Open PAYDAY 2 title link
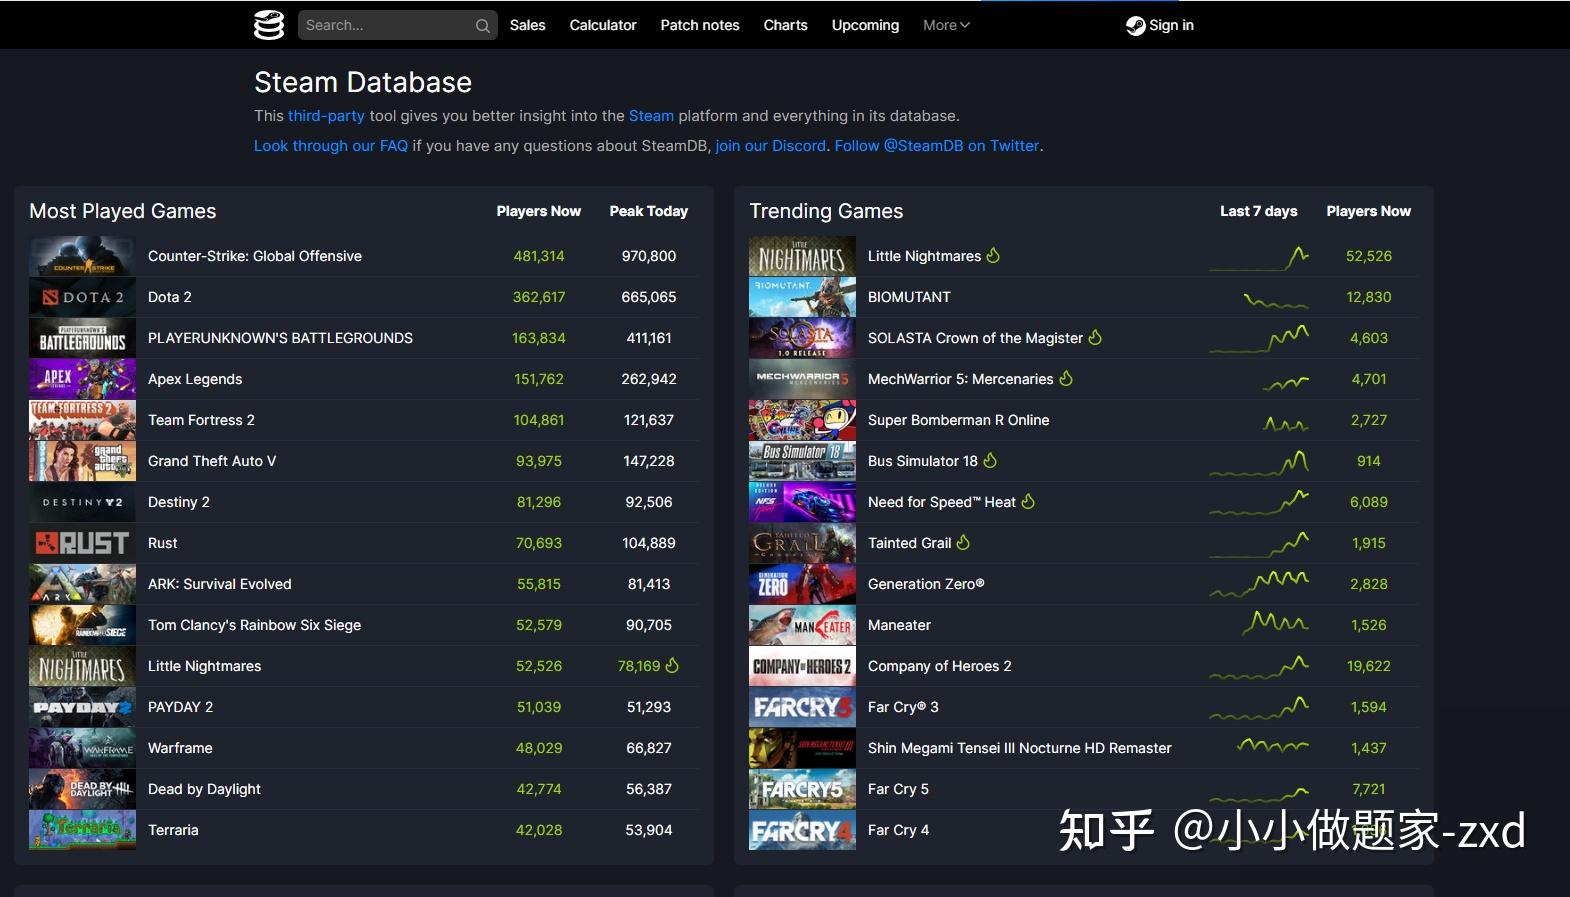Screen dimensions: 1570x897 tap(181, 707)
